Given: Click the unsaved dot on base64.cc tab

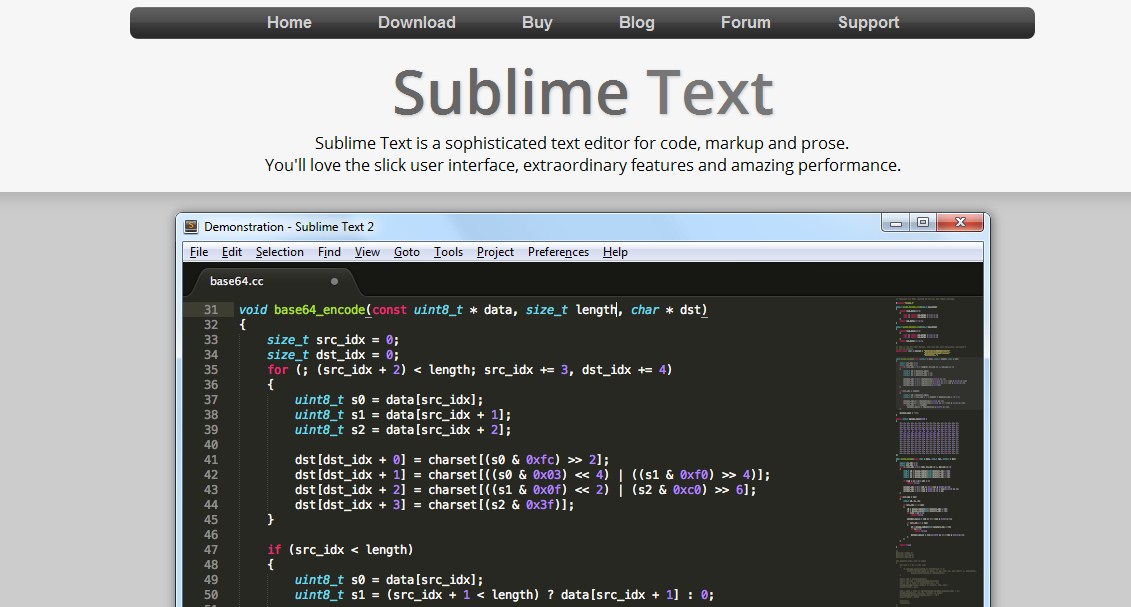Looking at the screenshot, I should [x=334, y=282].
